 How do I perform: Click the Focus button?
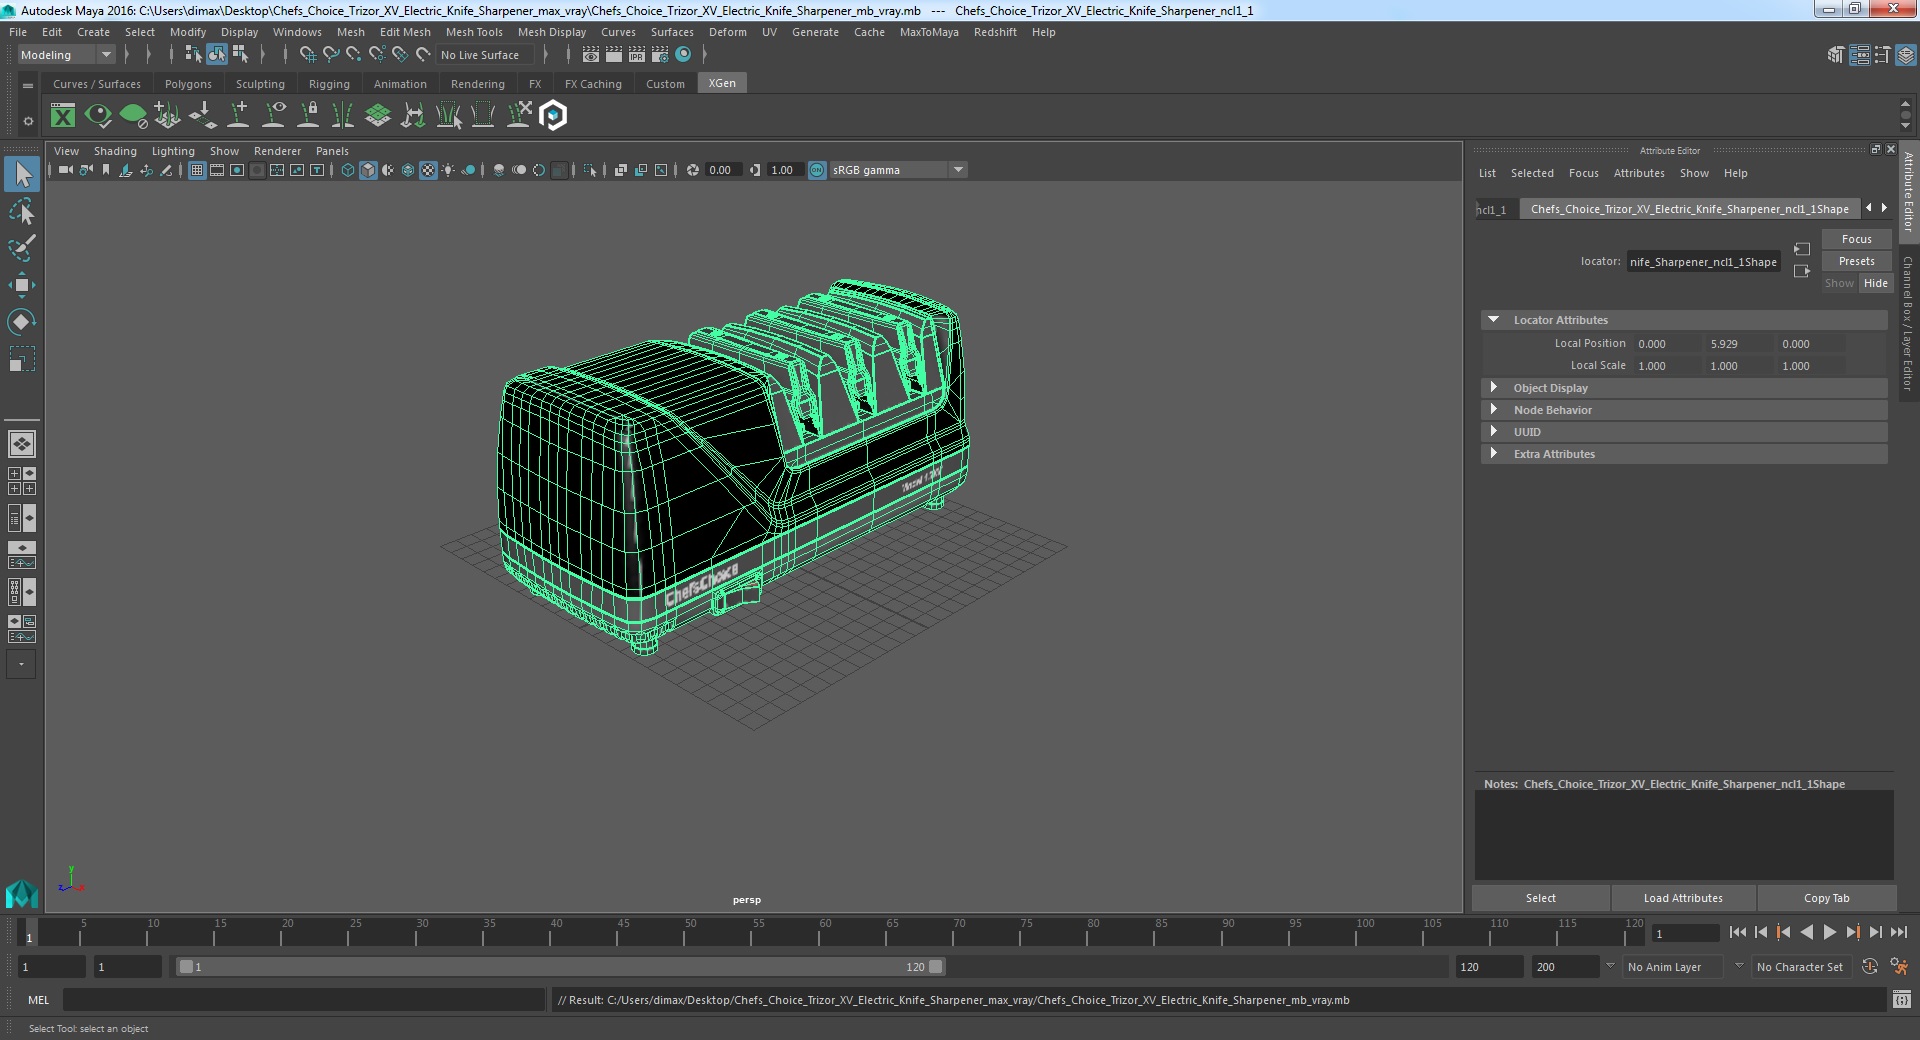coord(1856,239)
